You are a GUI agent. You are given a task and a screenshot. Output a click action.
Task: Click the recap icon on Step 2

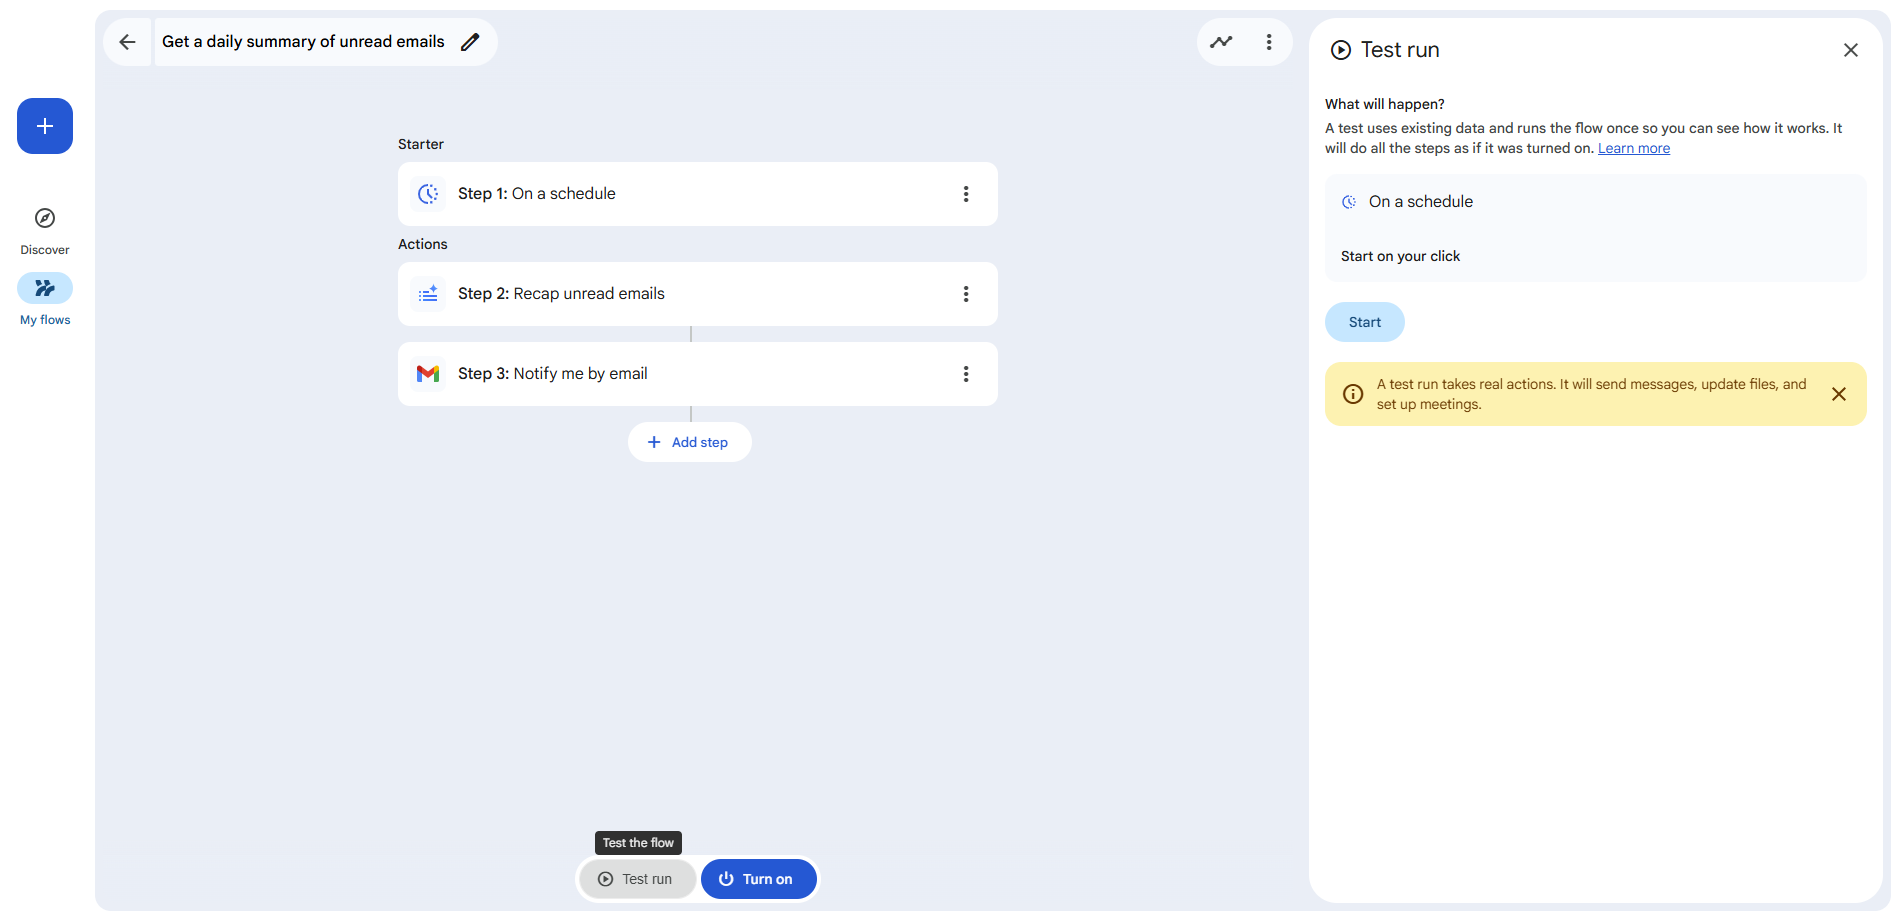pyautogui.click(x=428, y=294)
